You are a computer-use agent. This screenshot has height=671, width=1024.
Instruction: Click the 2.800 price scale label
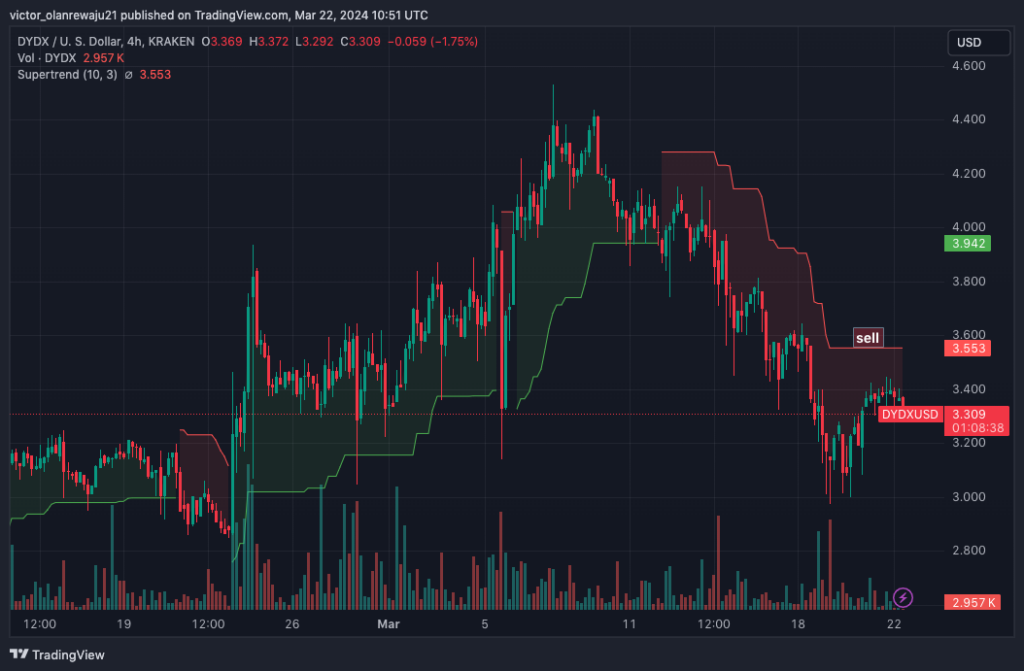coord(969,550)
